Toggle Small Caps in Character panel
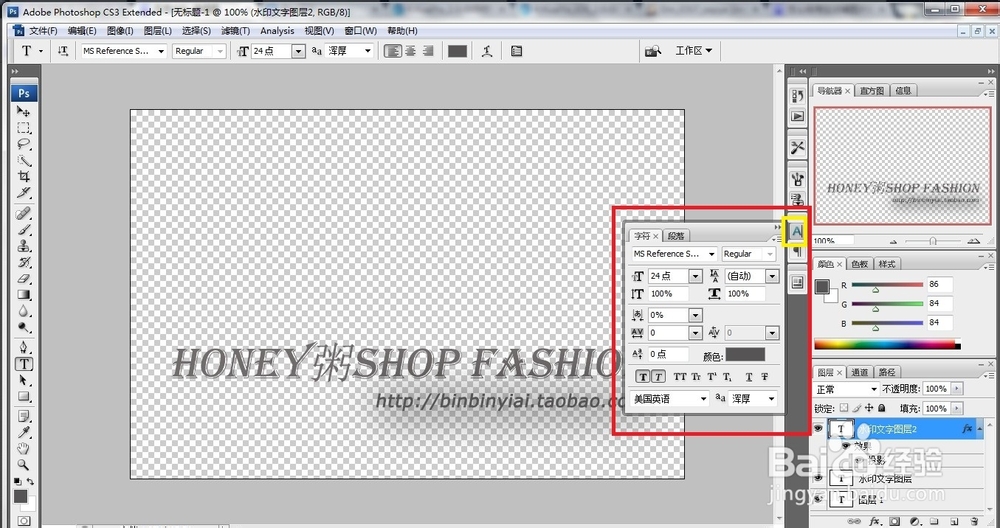This screenshot has width=1000, height=528. pos(696,377)
